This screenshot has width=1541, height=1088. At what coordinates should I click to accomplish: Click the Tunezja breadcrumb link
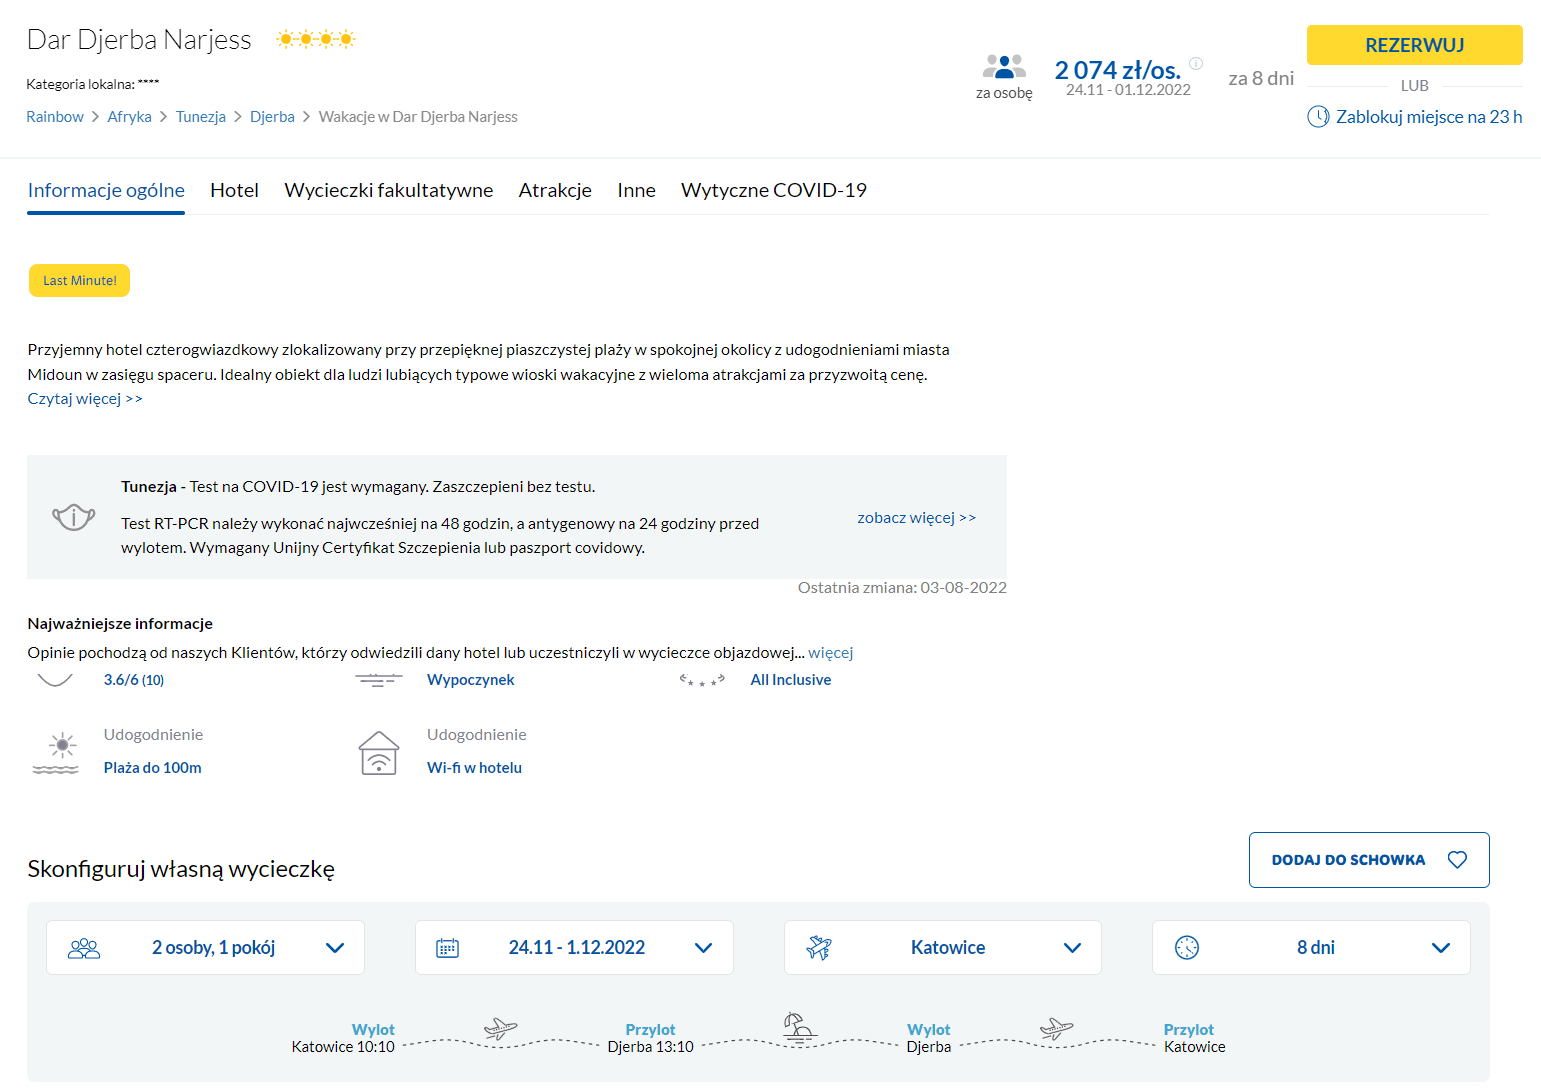point(201,117)
